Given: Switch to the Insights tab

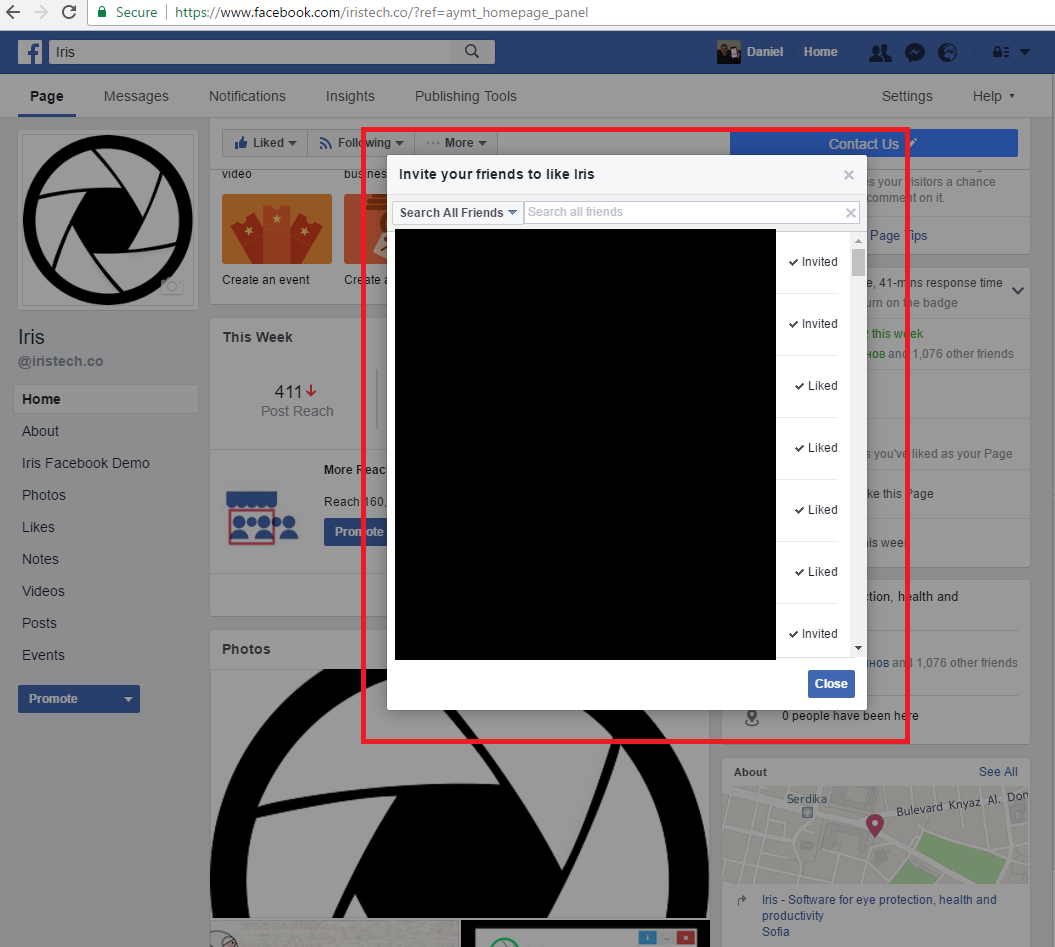Looking at the screenshot, I should 350,96.
